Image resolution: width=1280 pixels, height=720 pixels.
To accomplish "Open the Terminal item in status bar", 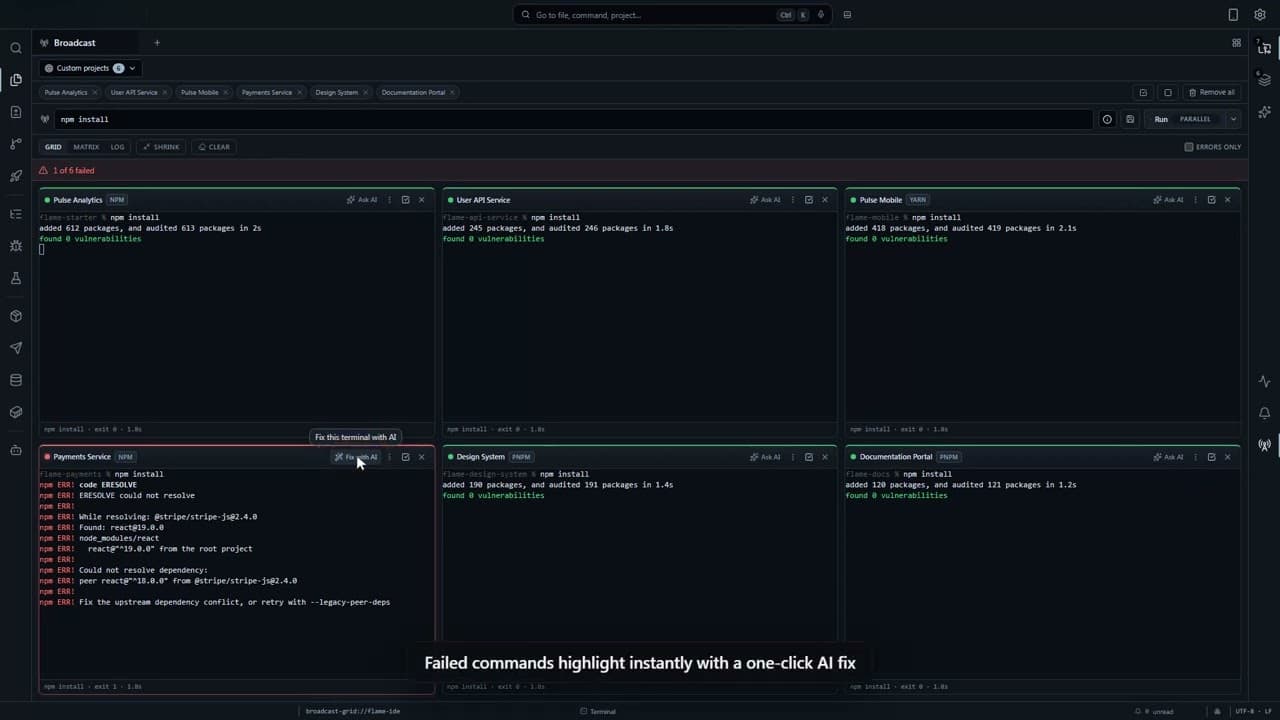I will tap(598, 711).
